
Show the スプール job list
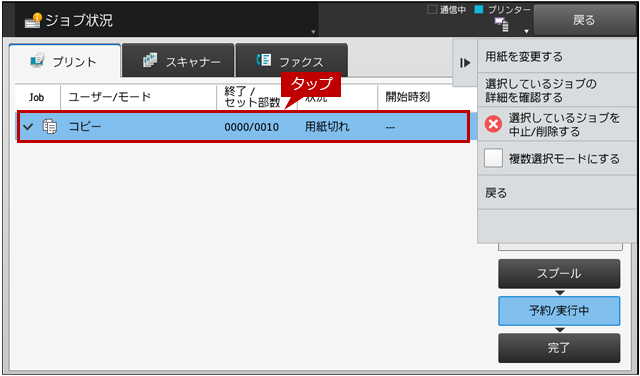[559, 274]
